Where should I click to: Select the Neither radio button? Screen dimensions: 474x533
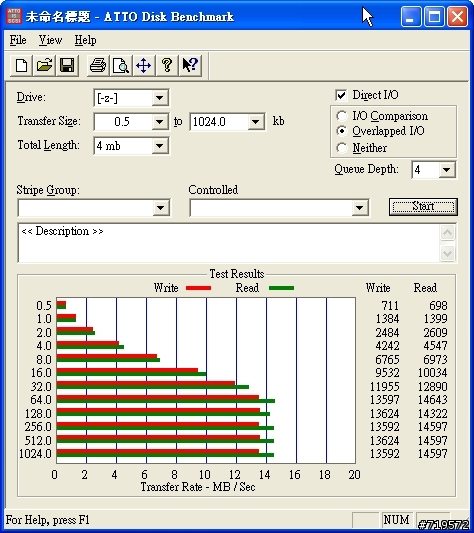(x=341, y=148)
